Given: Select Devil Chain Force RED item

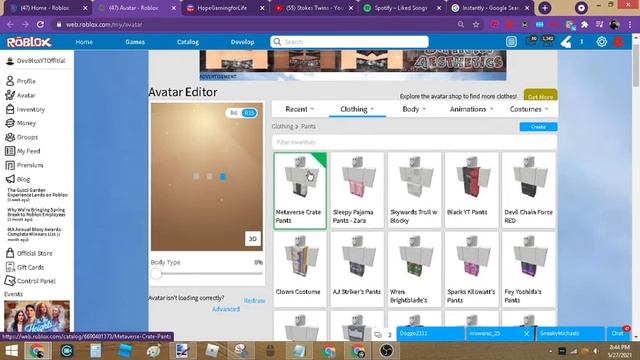Looking at the screenshot, I should 529,190.
